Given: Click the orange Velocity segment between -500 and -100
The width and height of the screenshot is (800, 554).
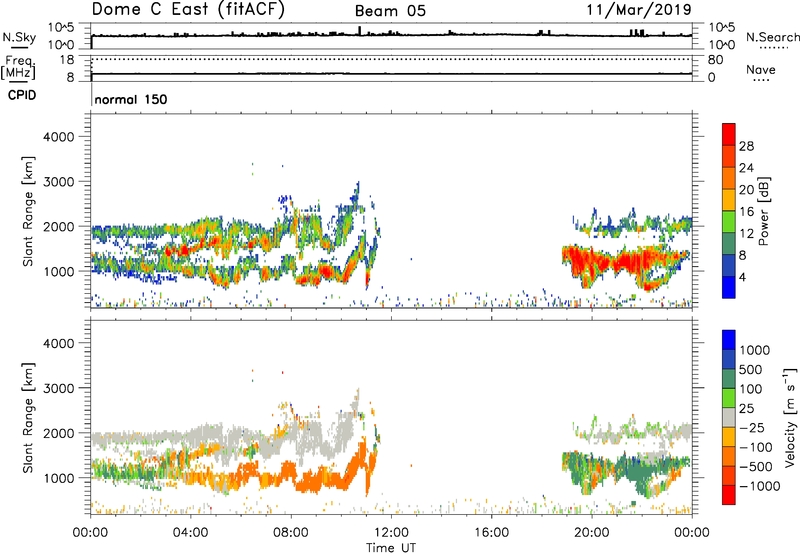Looking at the screenshot, I should (x=729, y=457).
